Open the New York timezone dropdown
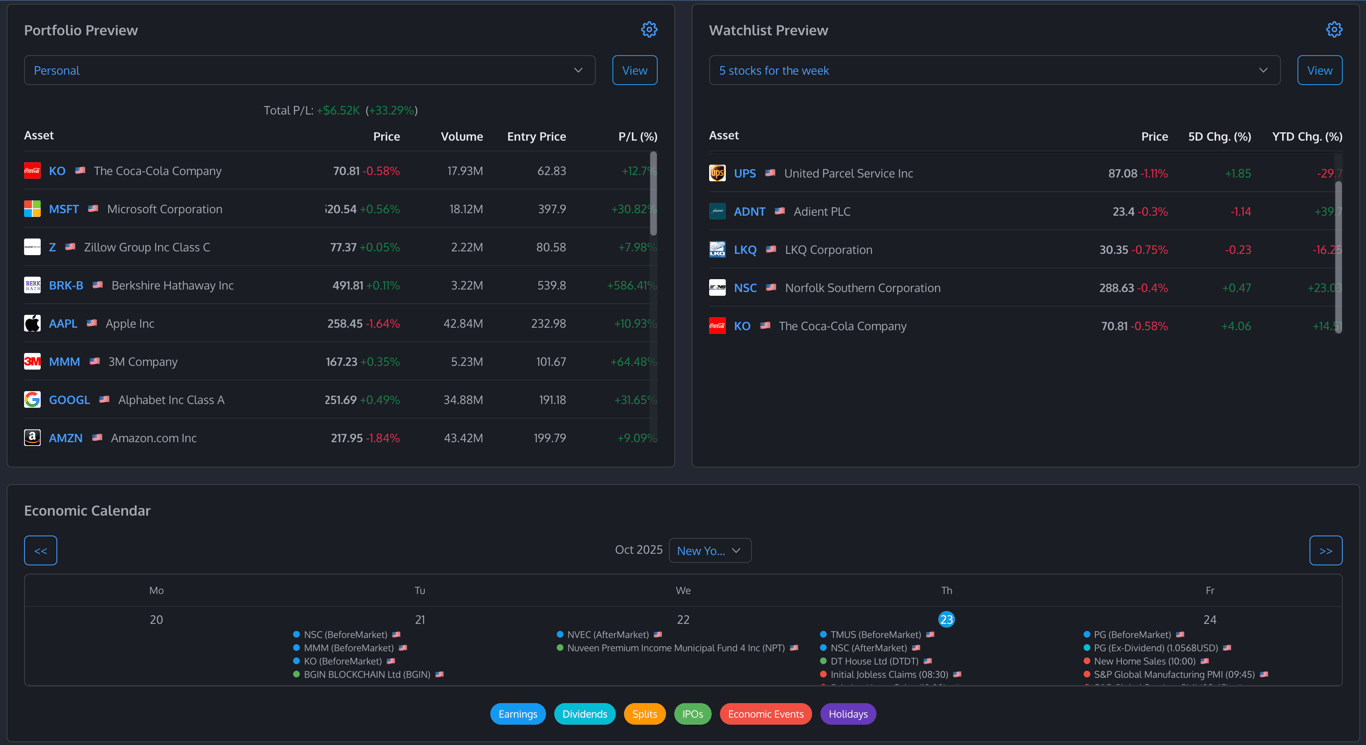This screenshot has height=745, width=1366. point(710,551)
